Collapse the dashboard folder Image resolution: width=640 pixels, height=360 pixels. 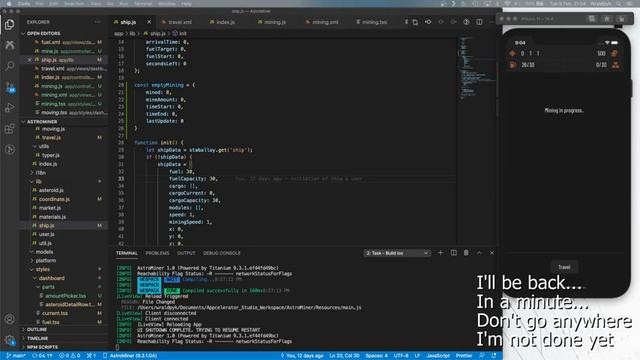(63, 278)
